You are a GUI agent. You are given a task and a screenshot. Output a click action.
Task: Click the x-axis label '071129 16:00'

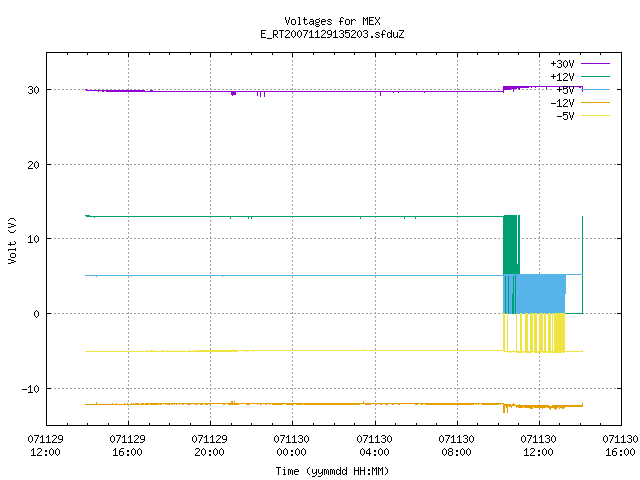[x=127, y=446]
